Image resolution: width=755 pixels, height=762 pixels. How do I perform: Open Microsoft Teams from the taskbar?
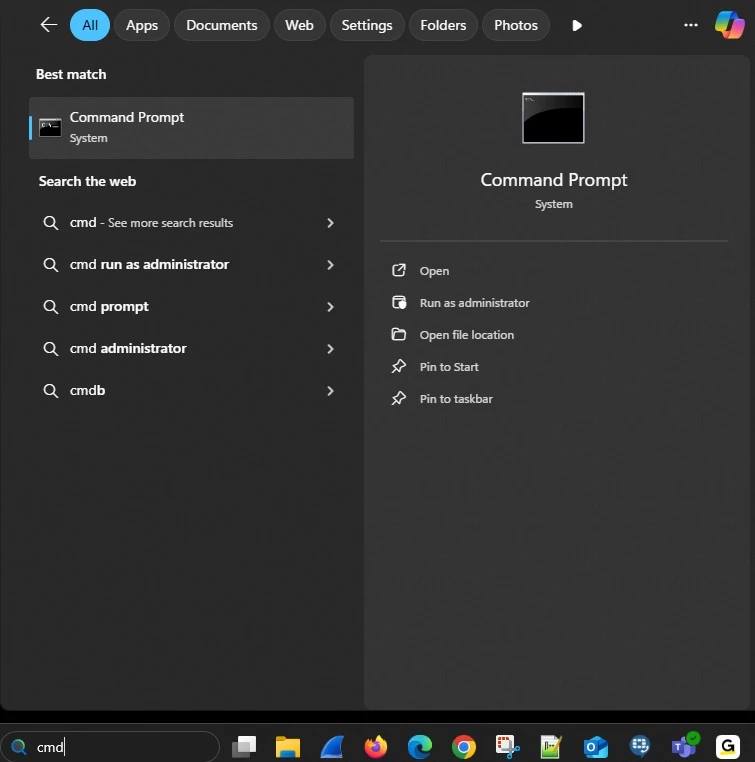685,745
